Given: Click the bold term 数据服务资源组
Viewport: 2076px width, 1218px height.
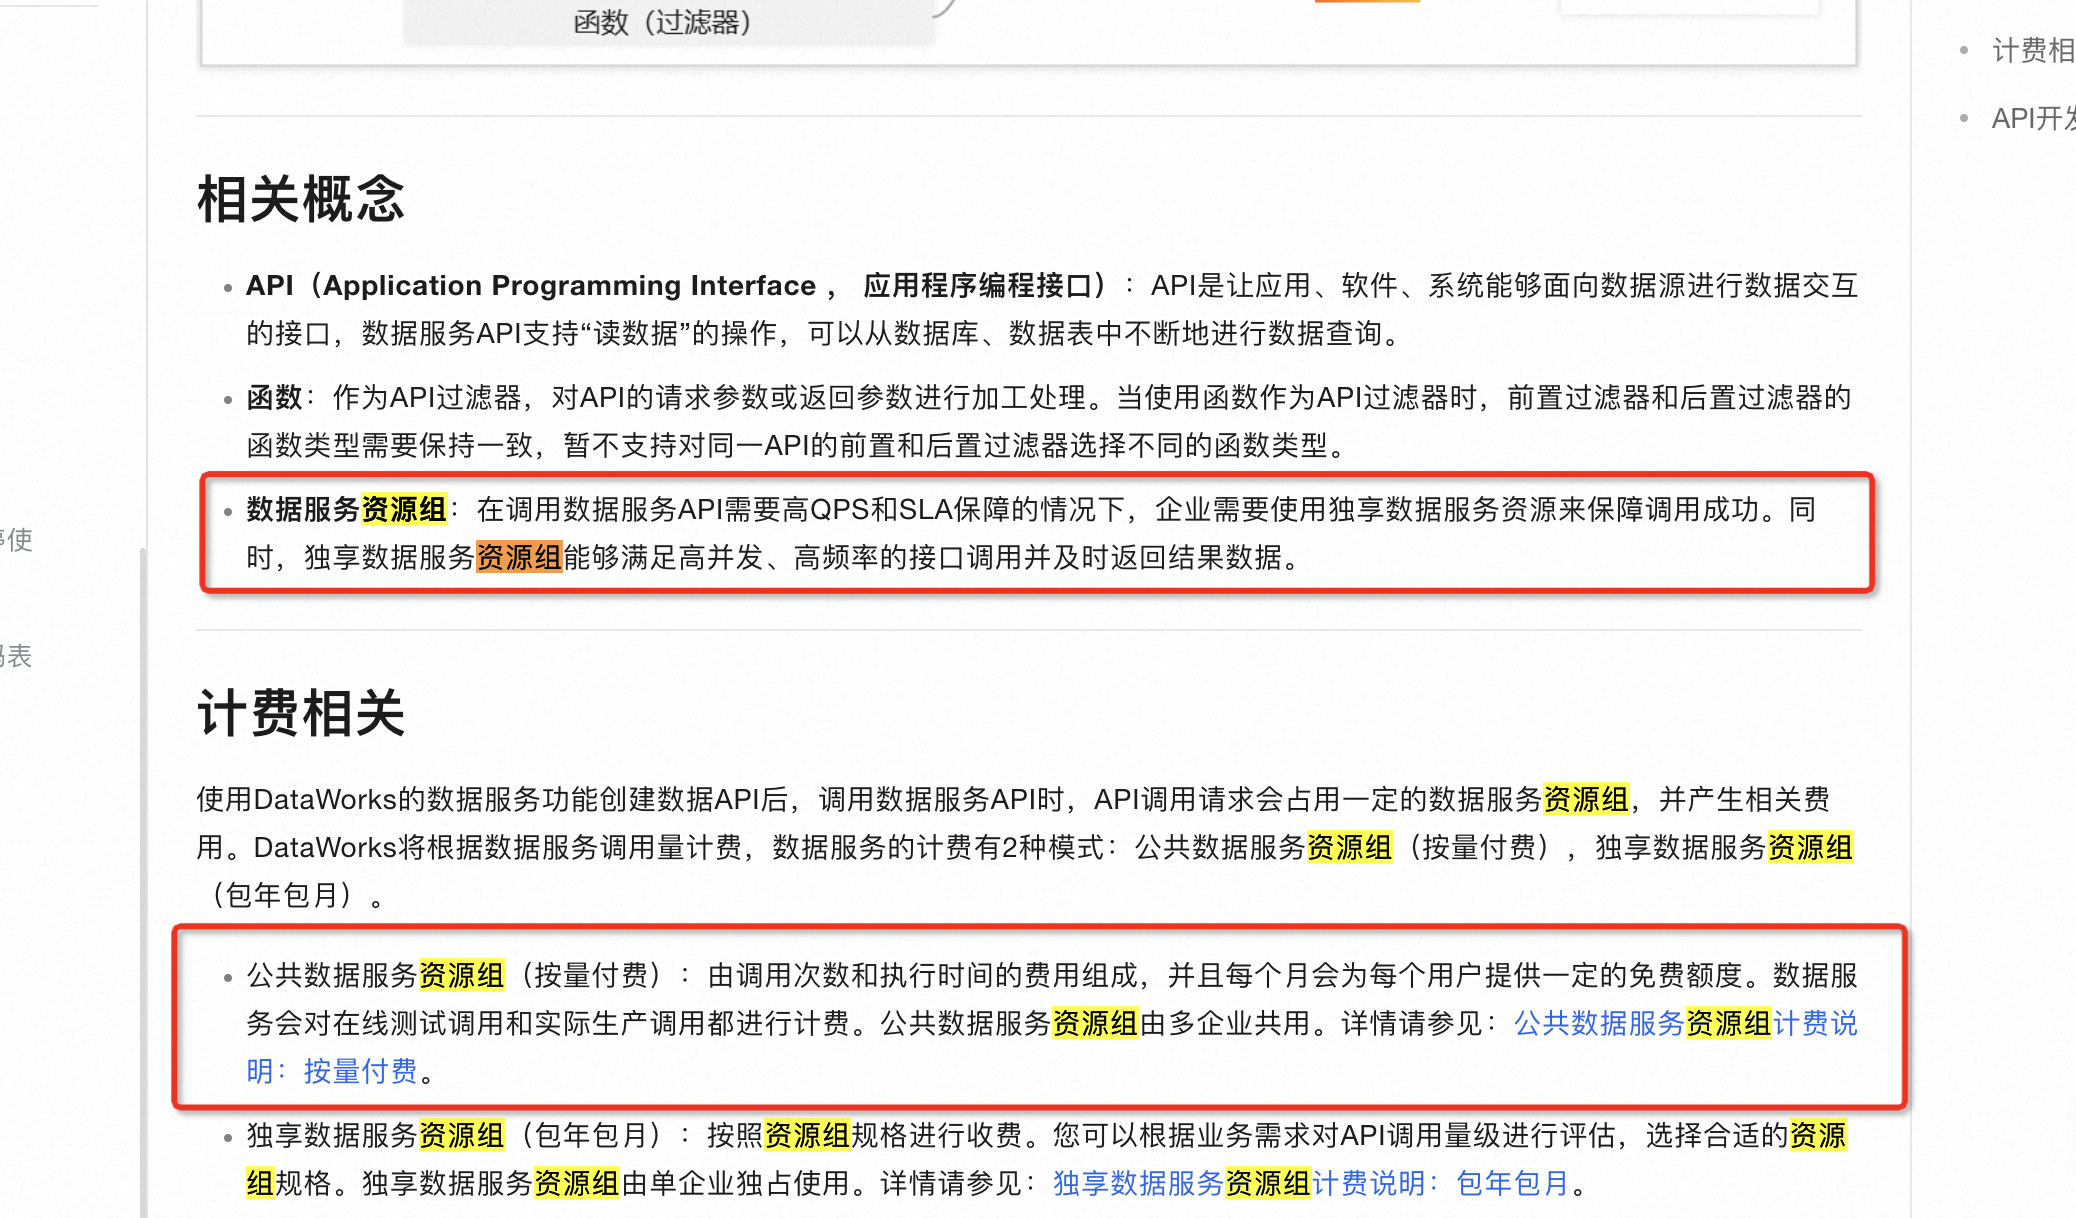Looking at the screenshot, I should click(346, 509).
